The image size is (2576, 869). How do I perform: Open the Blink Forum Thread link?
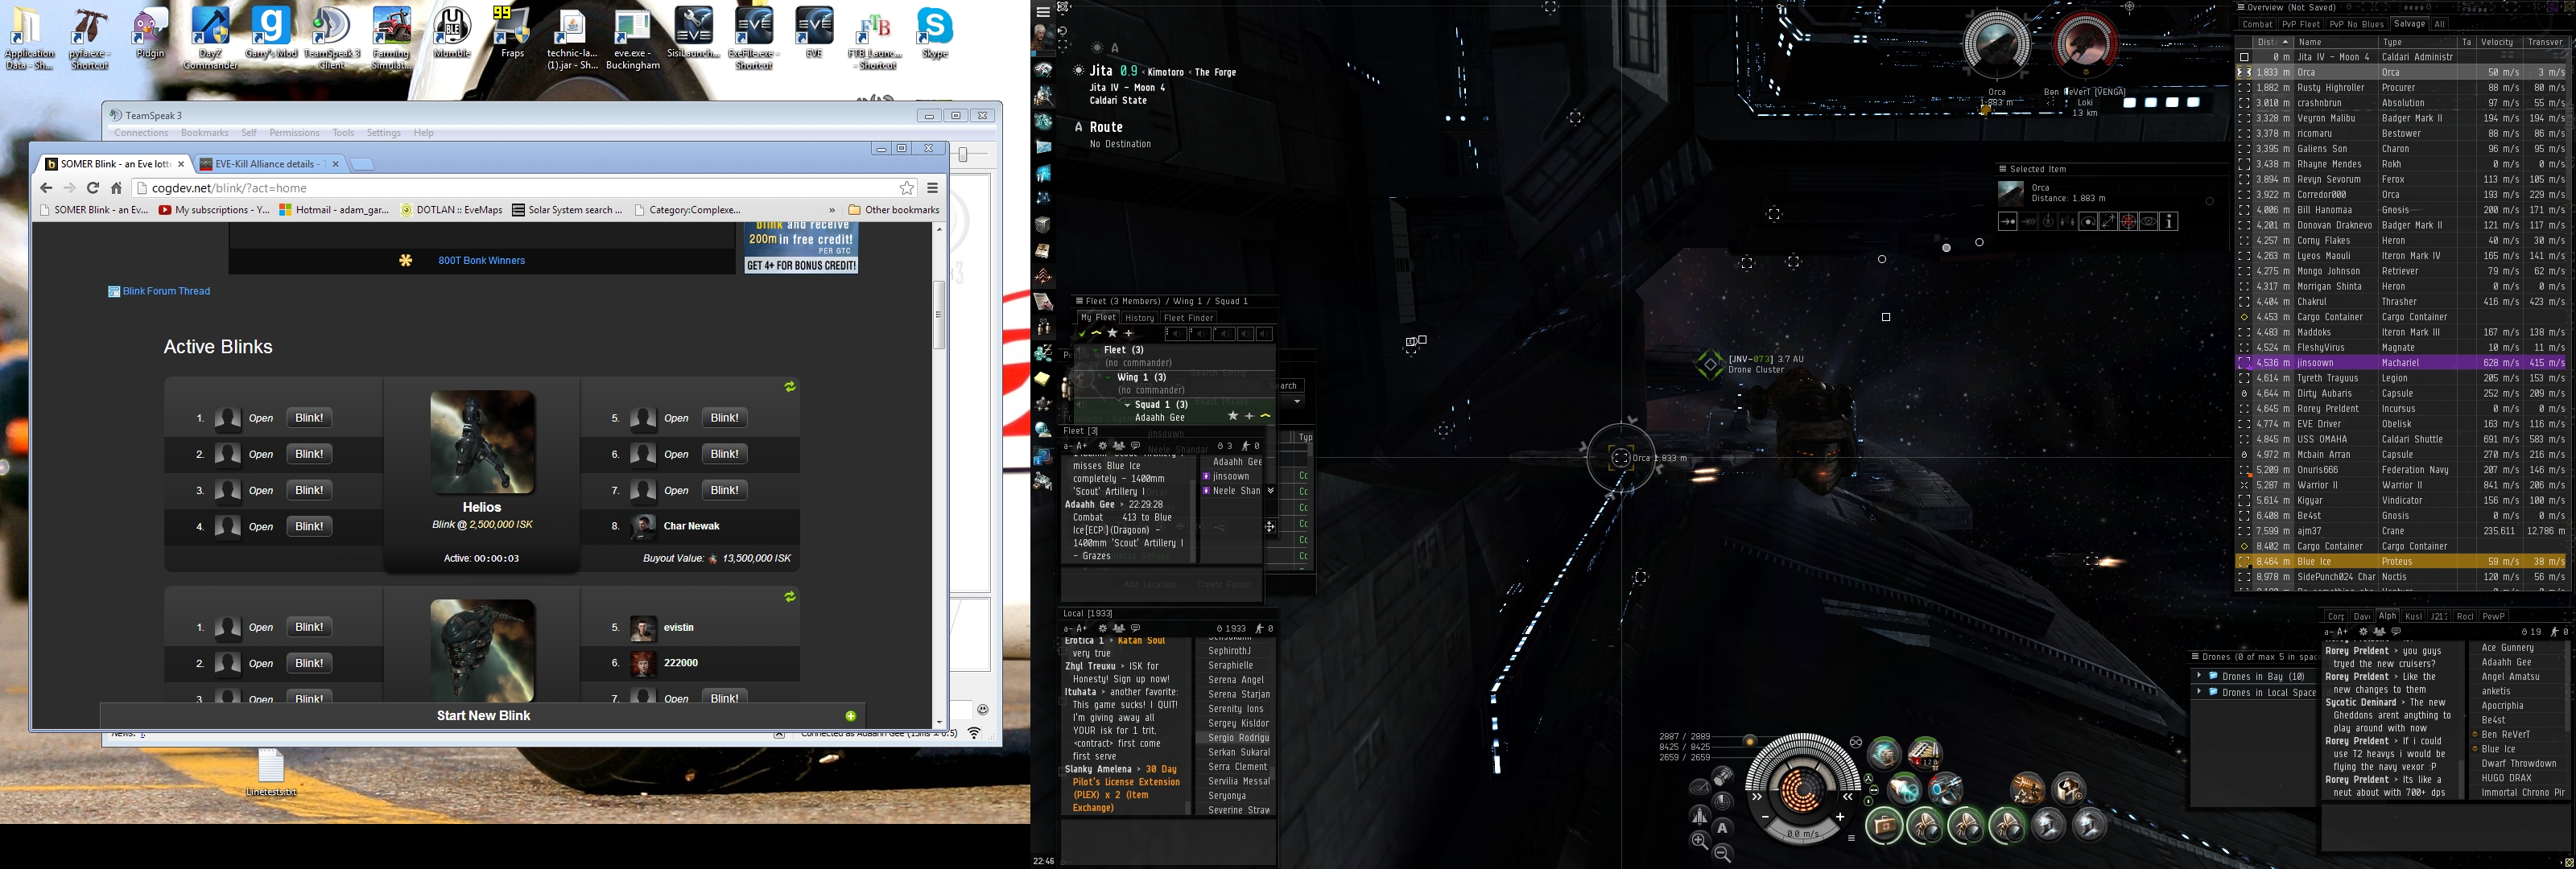[x=166, y=291]
